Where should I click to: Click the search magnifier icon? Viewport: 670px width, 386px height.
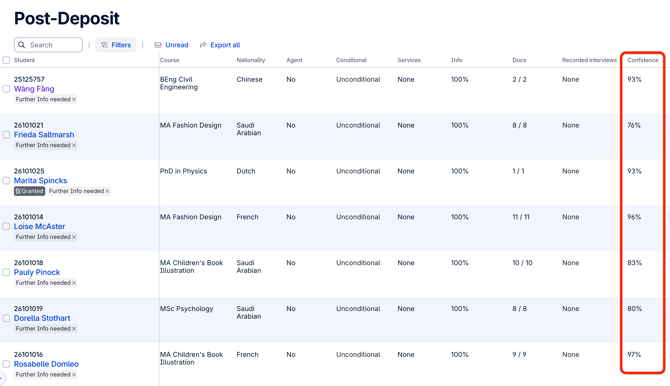[x=21, y=45]
